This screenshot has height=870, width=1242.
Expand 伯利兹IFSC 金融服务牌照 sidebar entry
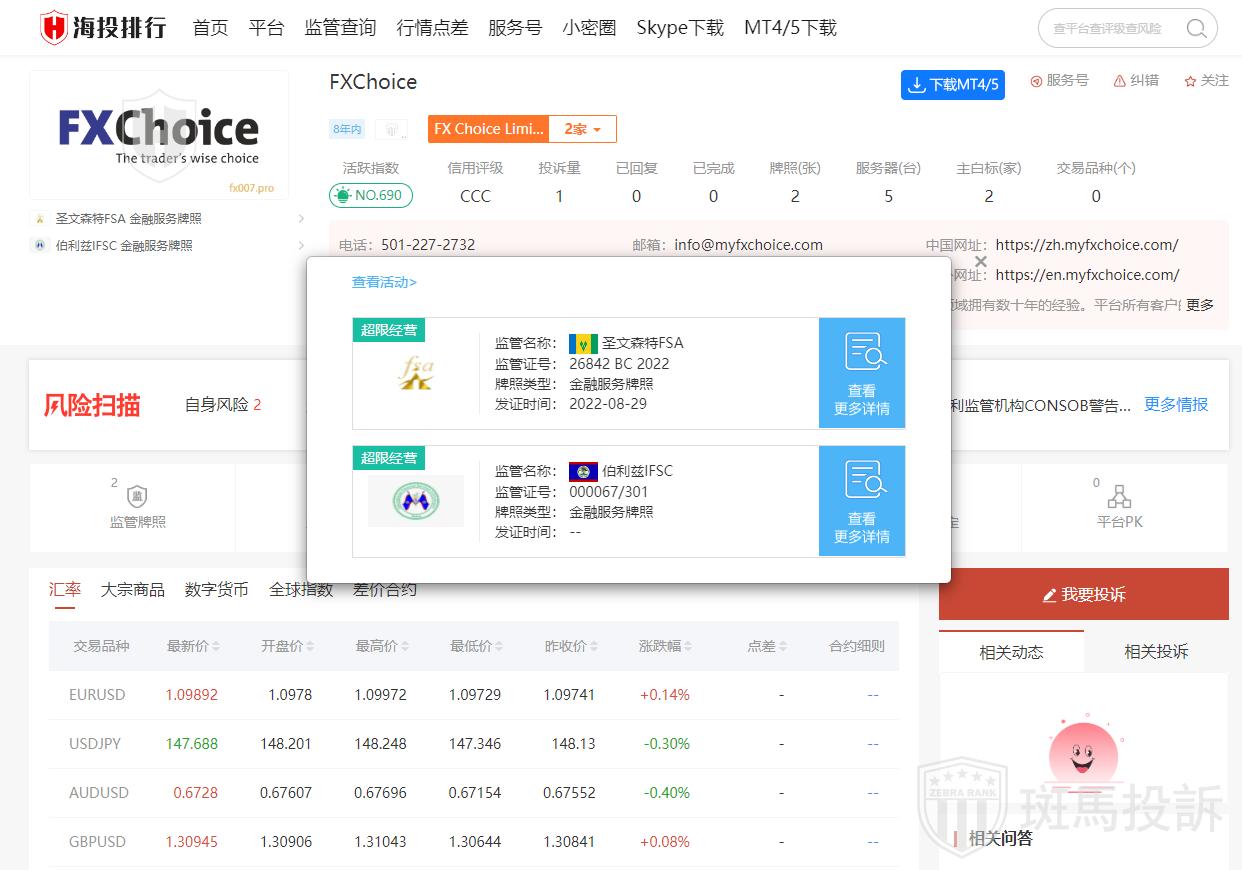click(x=301, y=245)
